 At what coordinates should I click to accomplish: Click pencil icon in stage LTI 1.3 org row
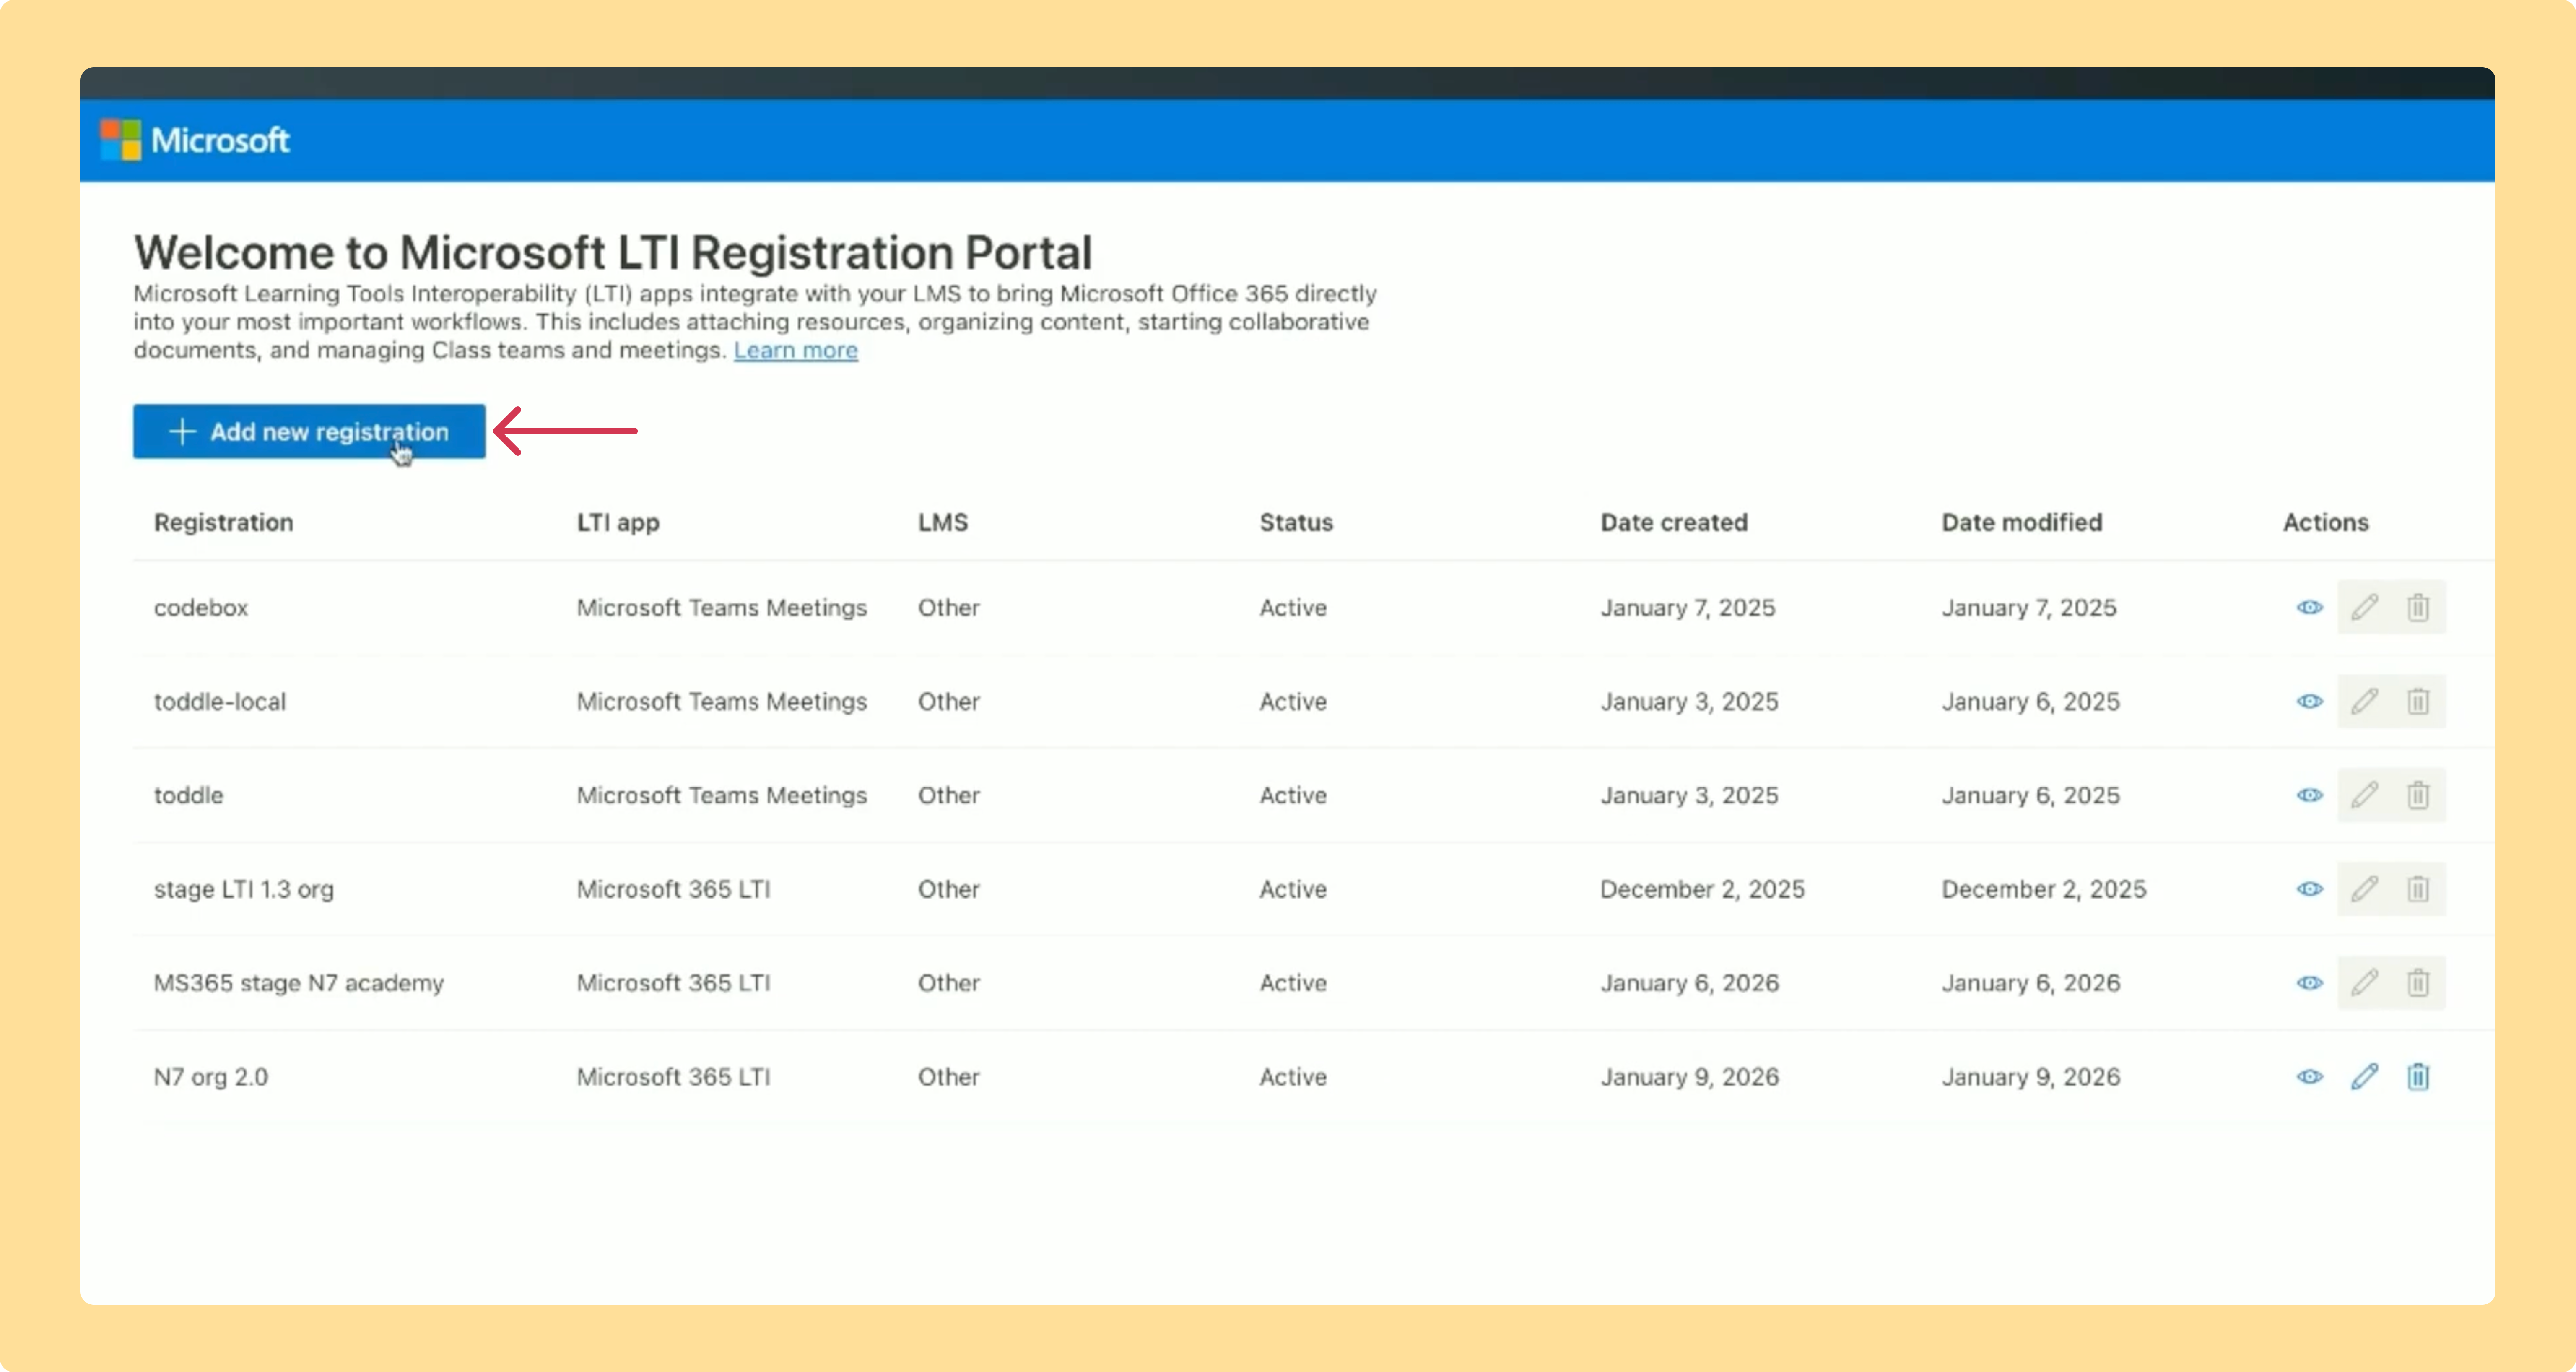tap(2364, 889)
